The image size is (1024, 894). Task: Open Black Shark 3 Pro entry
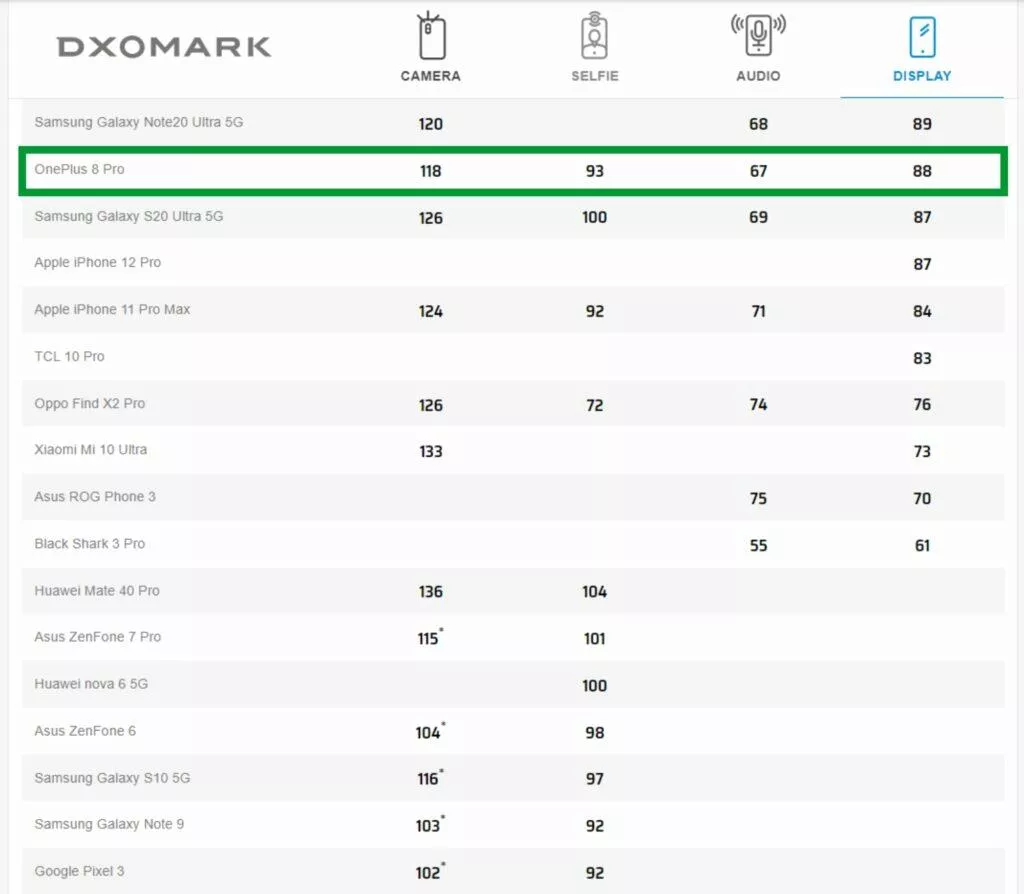89,544
